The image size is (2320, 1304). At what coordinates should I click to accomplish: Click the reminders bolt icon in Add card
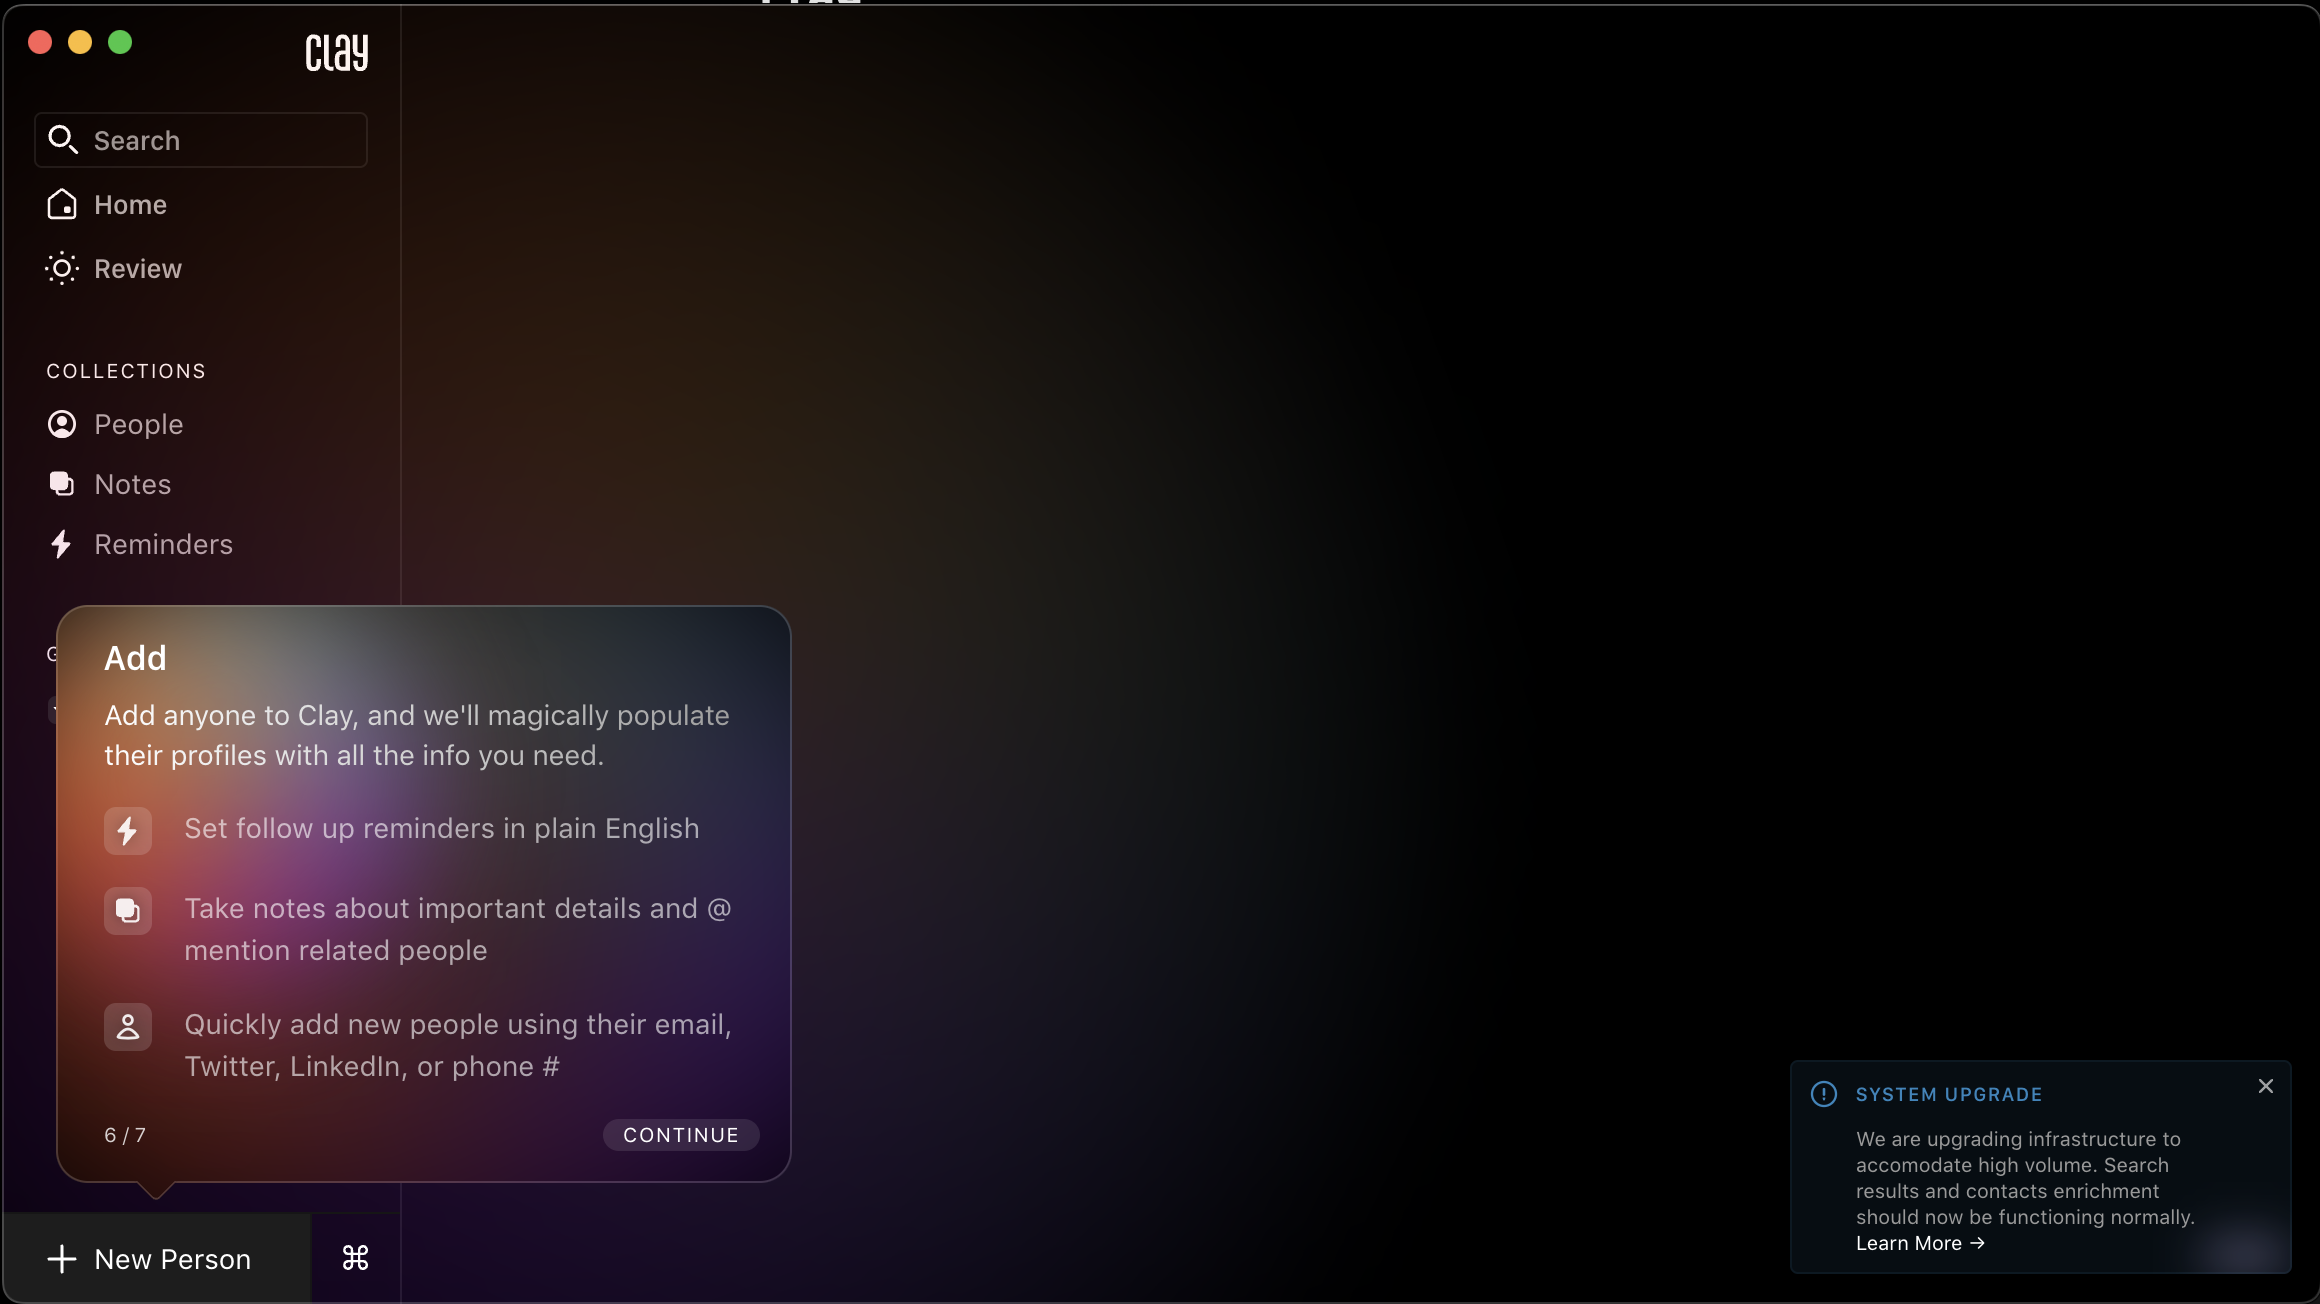(x=128, y=830)
